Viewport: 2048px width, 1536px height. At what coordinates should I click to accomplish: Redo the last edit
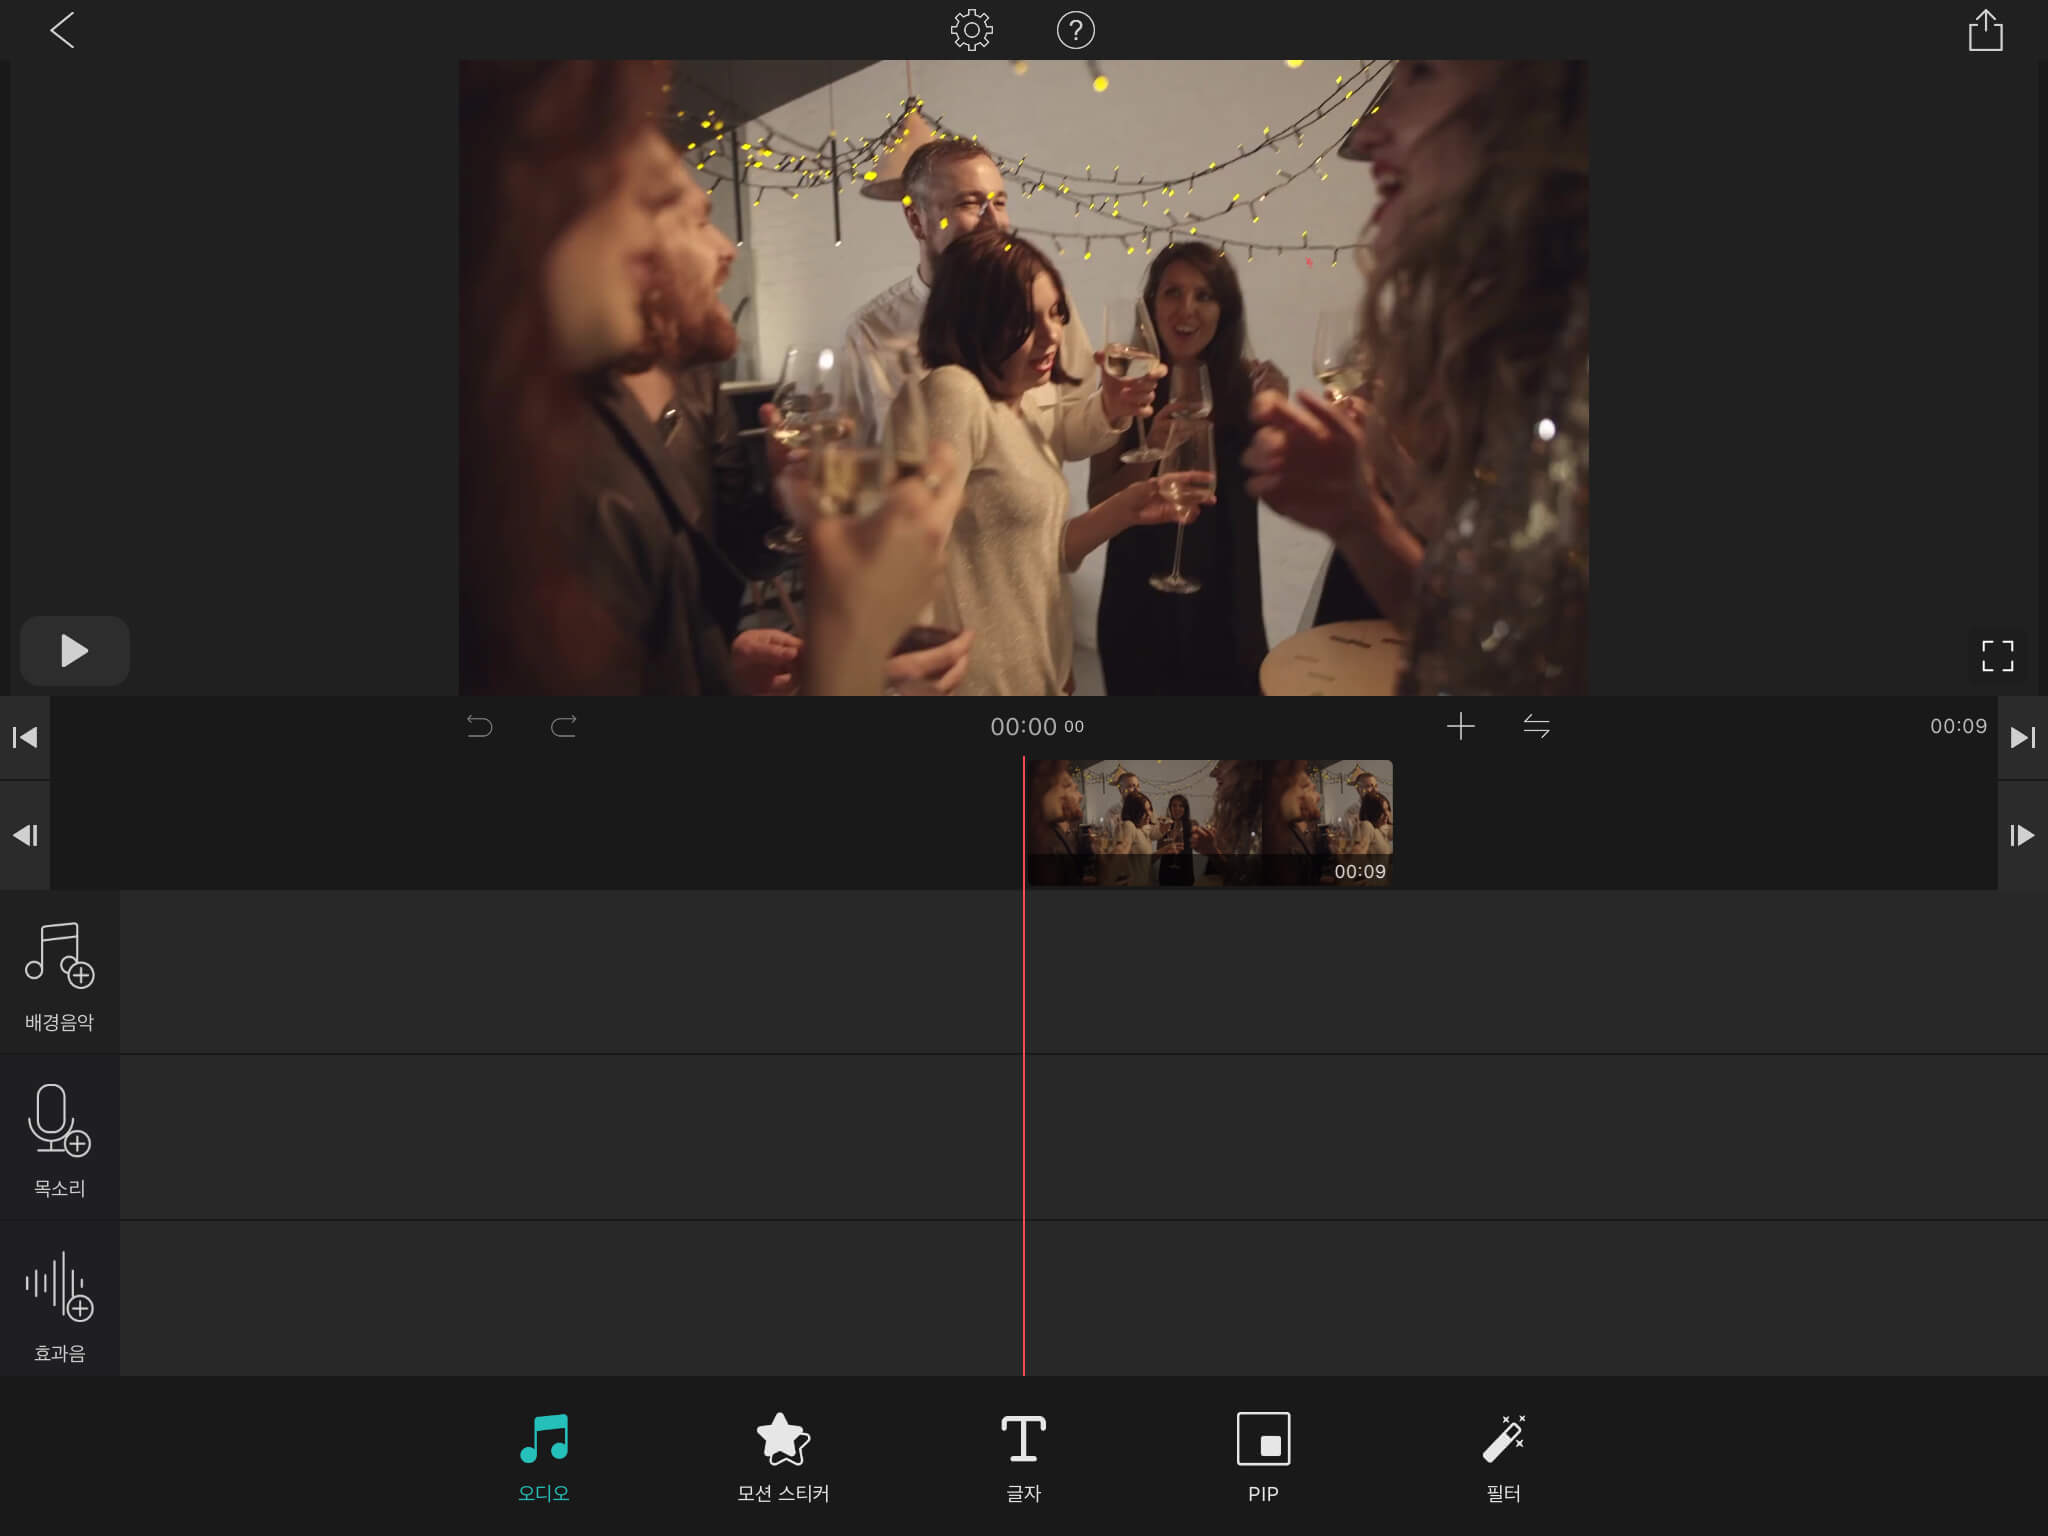tap(564, 726)
